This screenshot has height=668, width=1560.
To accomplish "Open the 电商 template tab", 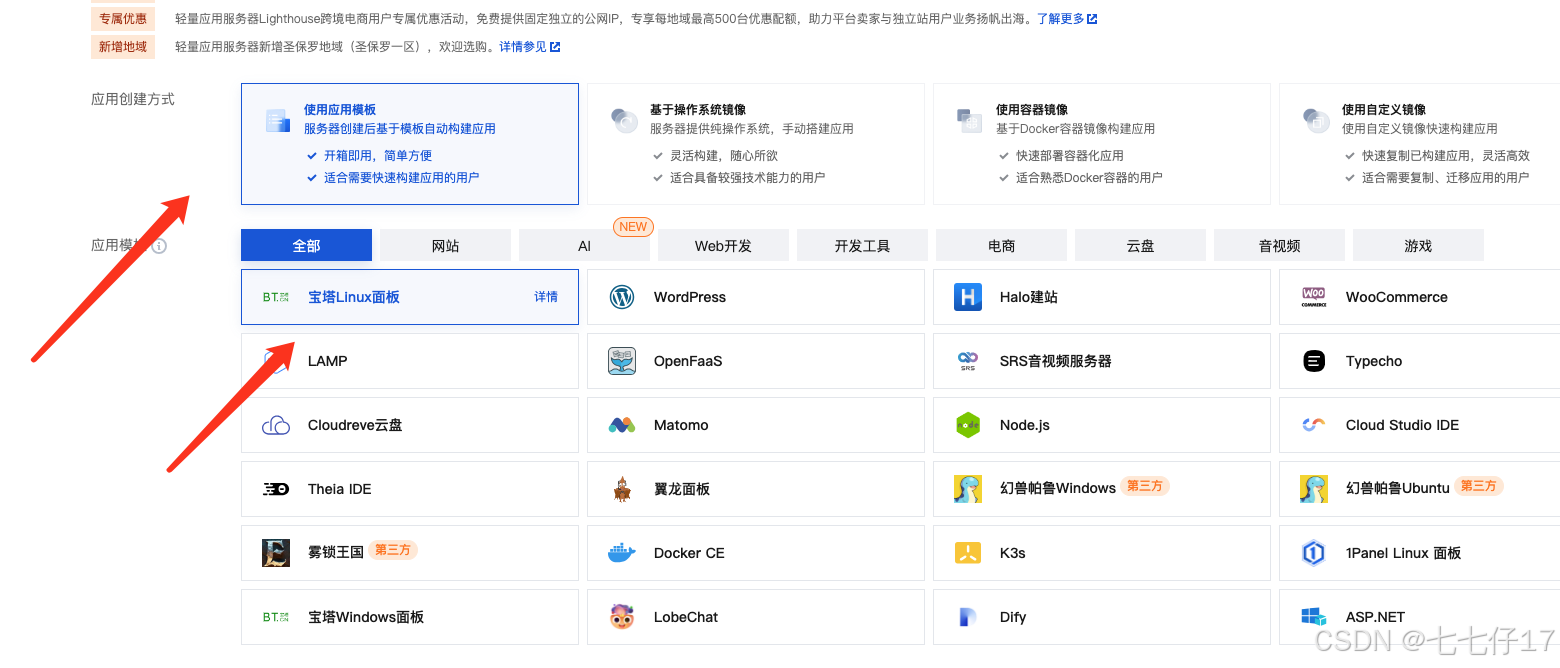I will click(1001, 245).
